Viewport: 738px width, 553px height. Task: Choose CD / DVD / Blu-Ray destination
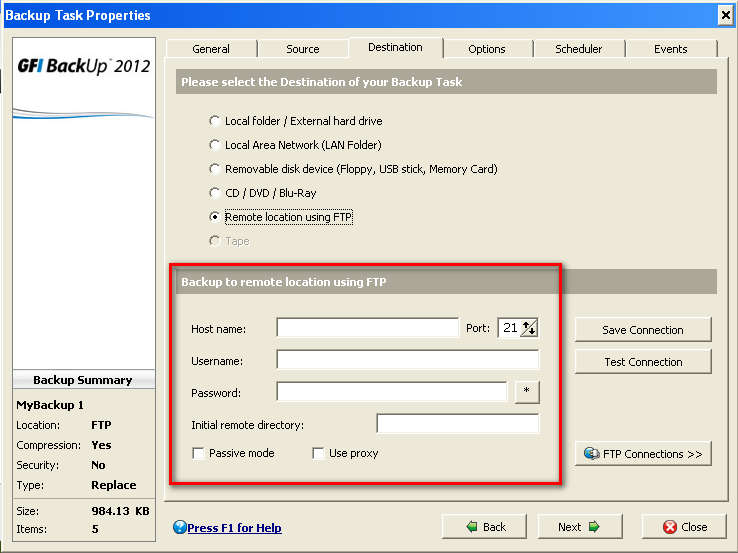coord(214,193)
